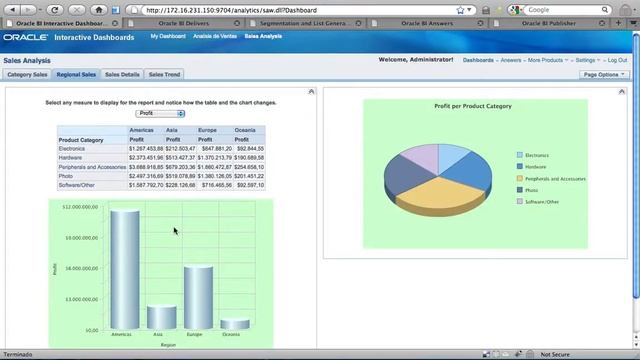This screenshot has height=360, width=640.
Task: Click the search magnifier in Google box
Action: point(604,10)
